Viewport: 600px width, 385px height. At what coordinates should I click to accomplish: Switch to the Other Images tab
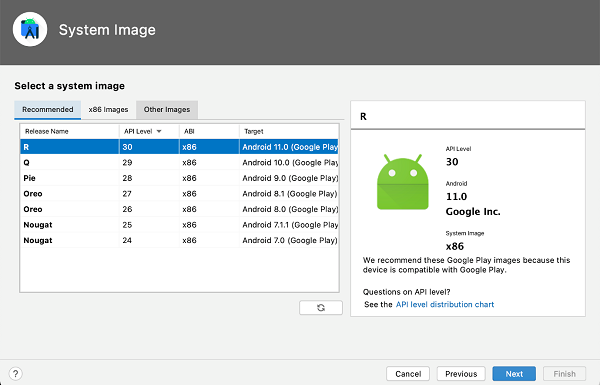[167, 109]
